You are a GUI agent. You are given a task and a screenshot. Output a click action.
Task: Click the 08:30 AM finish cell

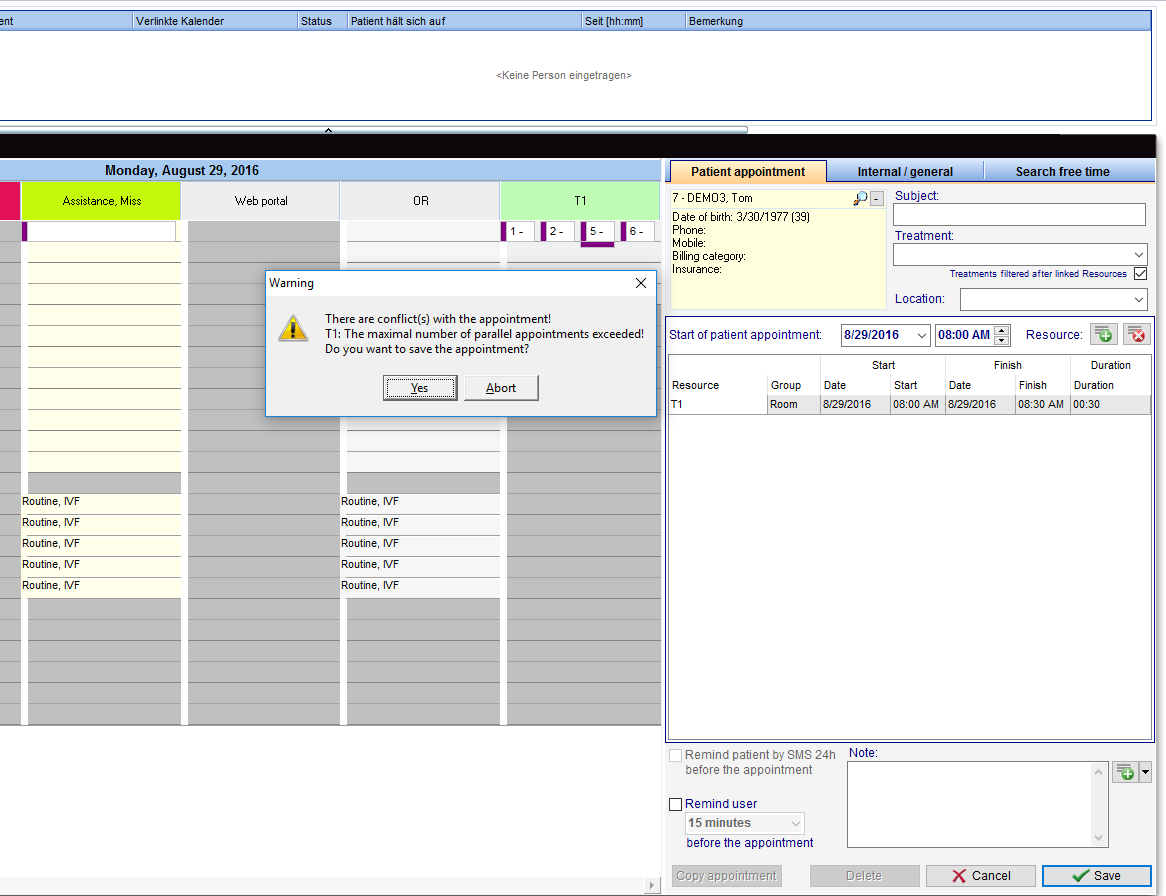click(x=1041, y=405)
